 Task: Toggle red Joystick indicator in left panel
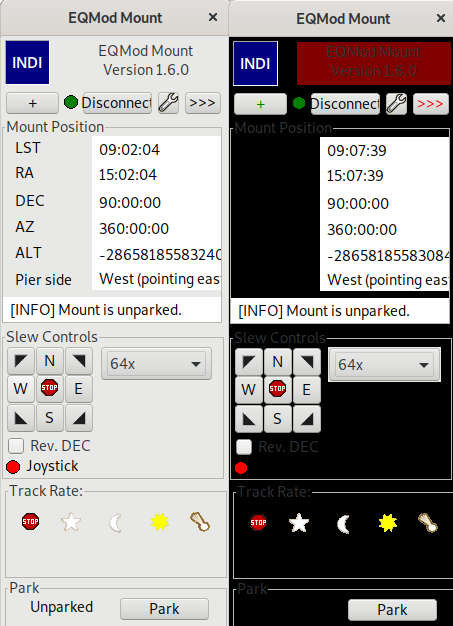13,466
